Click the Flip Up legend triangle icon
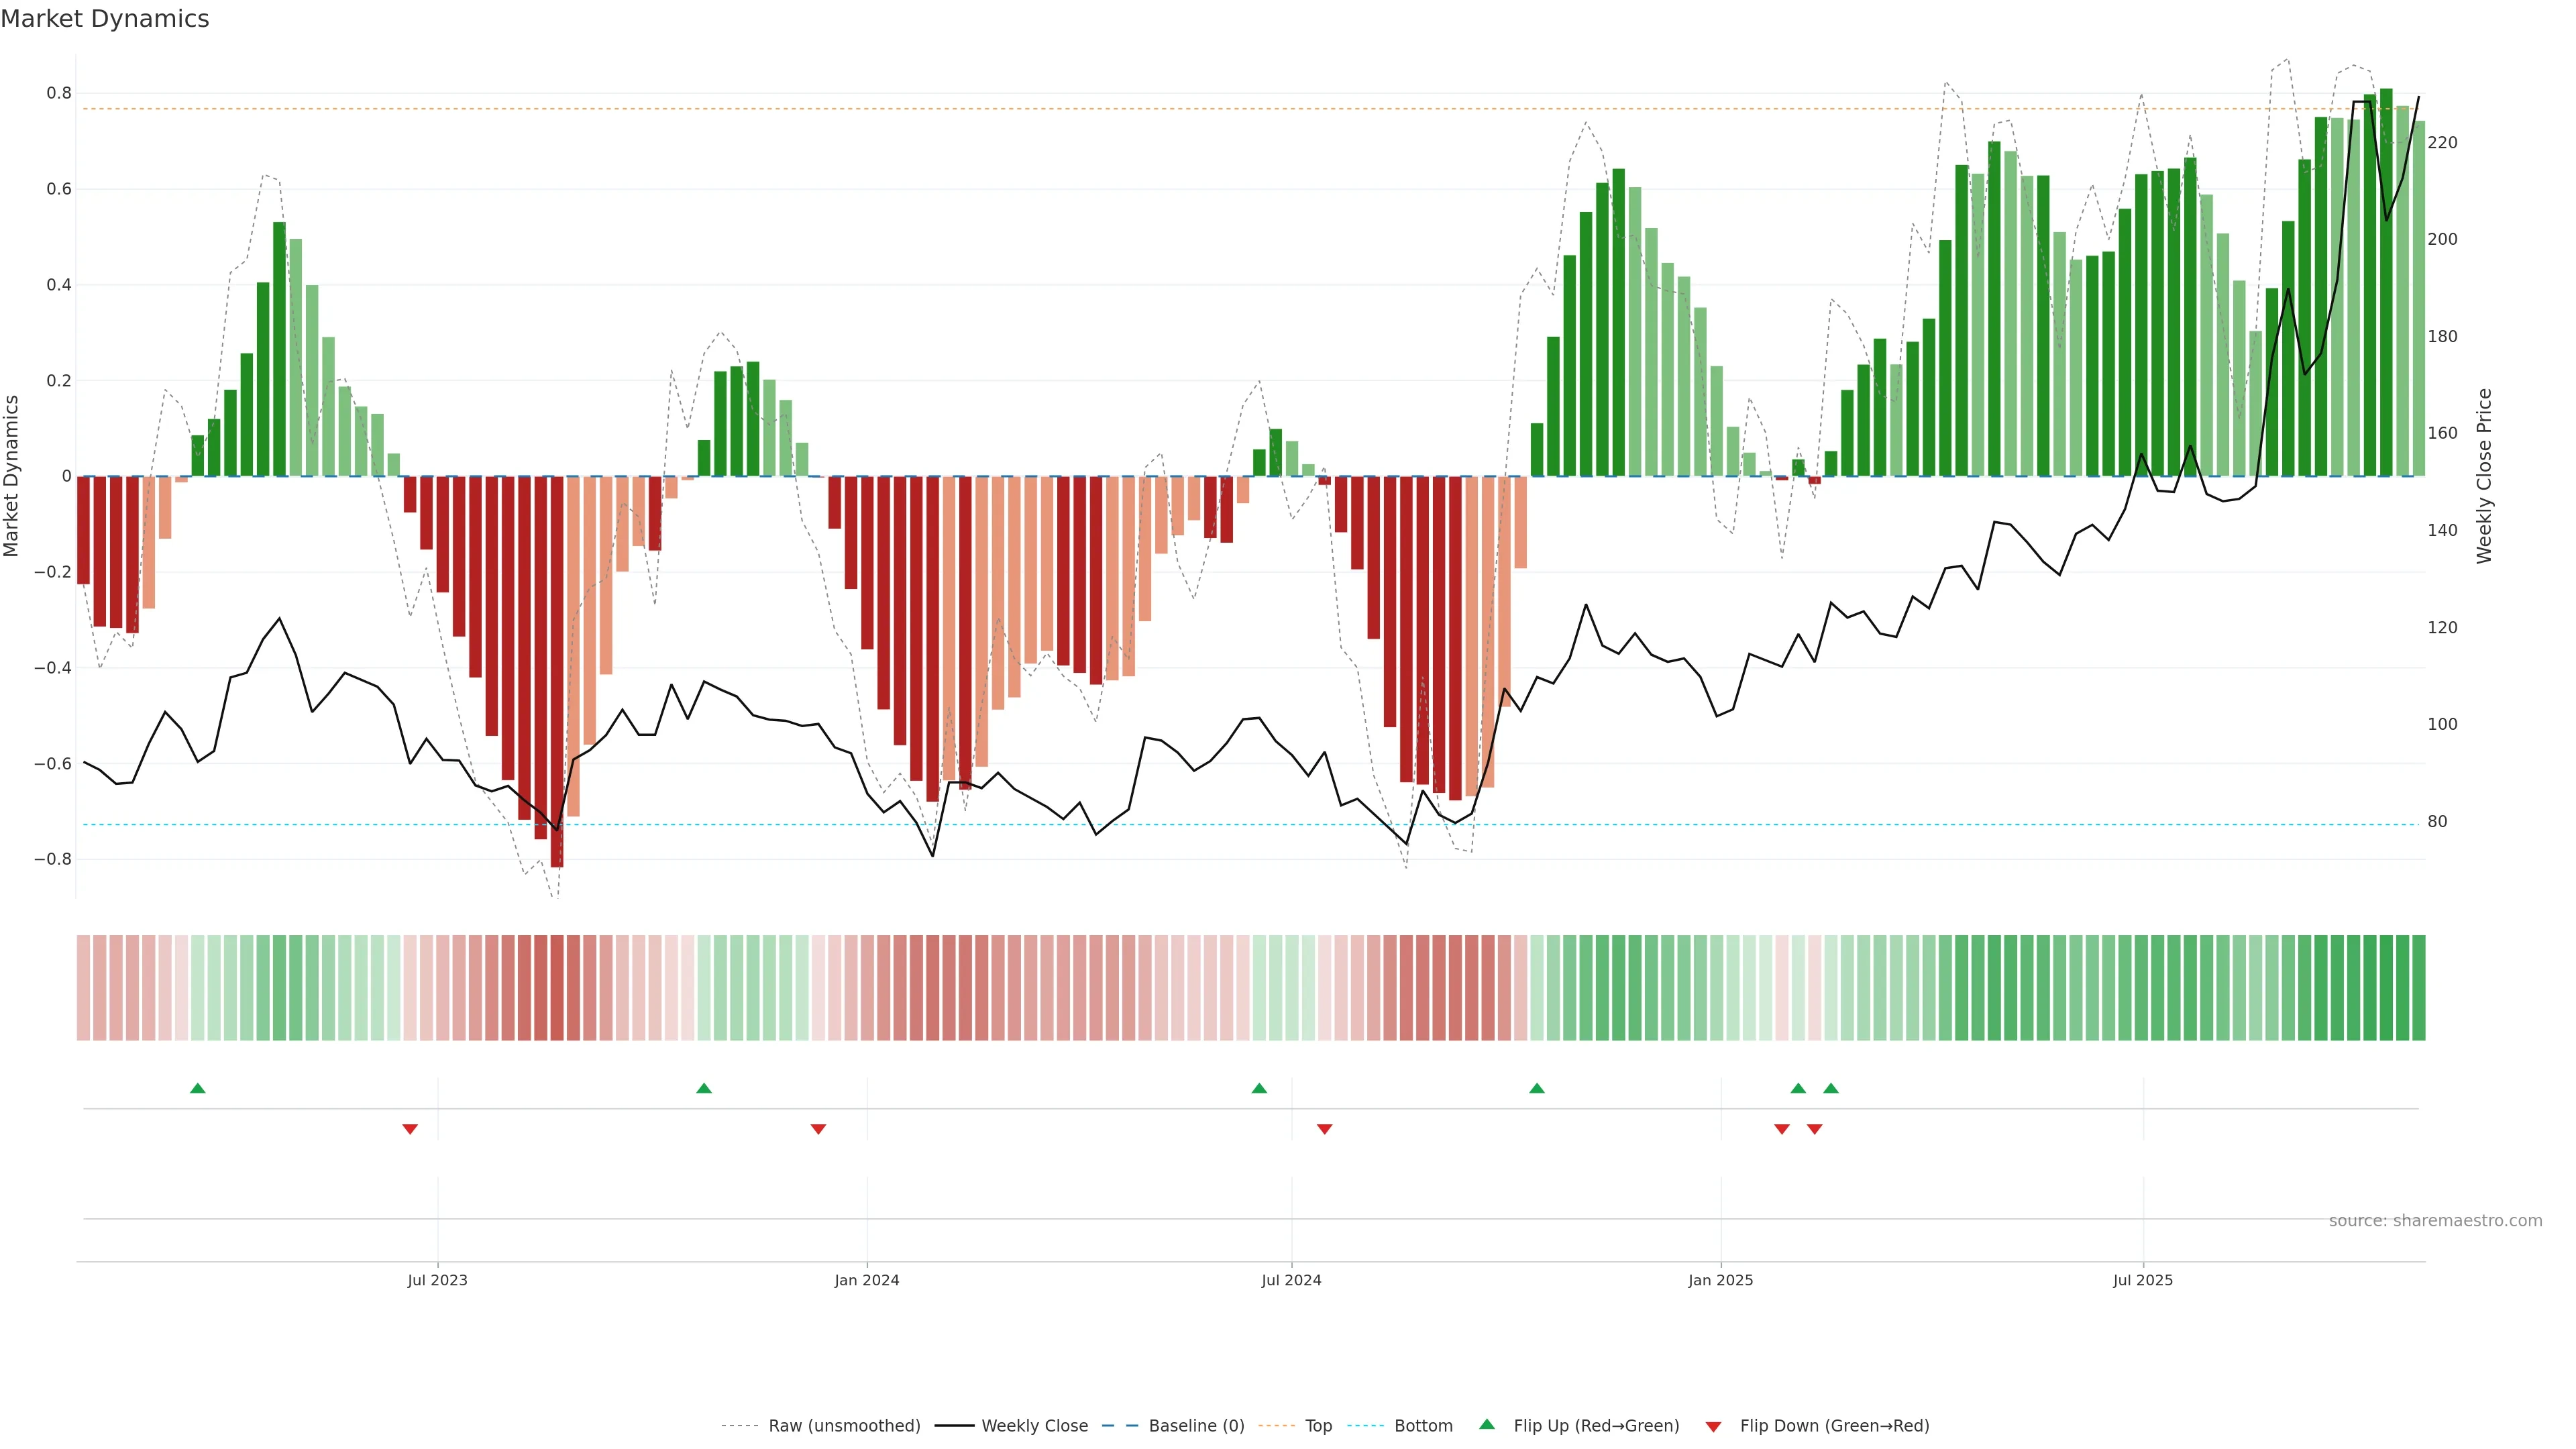 click(x=1487, y=1424)
